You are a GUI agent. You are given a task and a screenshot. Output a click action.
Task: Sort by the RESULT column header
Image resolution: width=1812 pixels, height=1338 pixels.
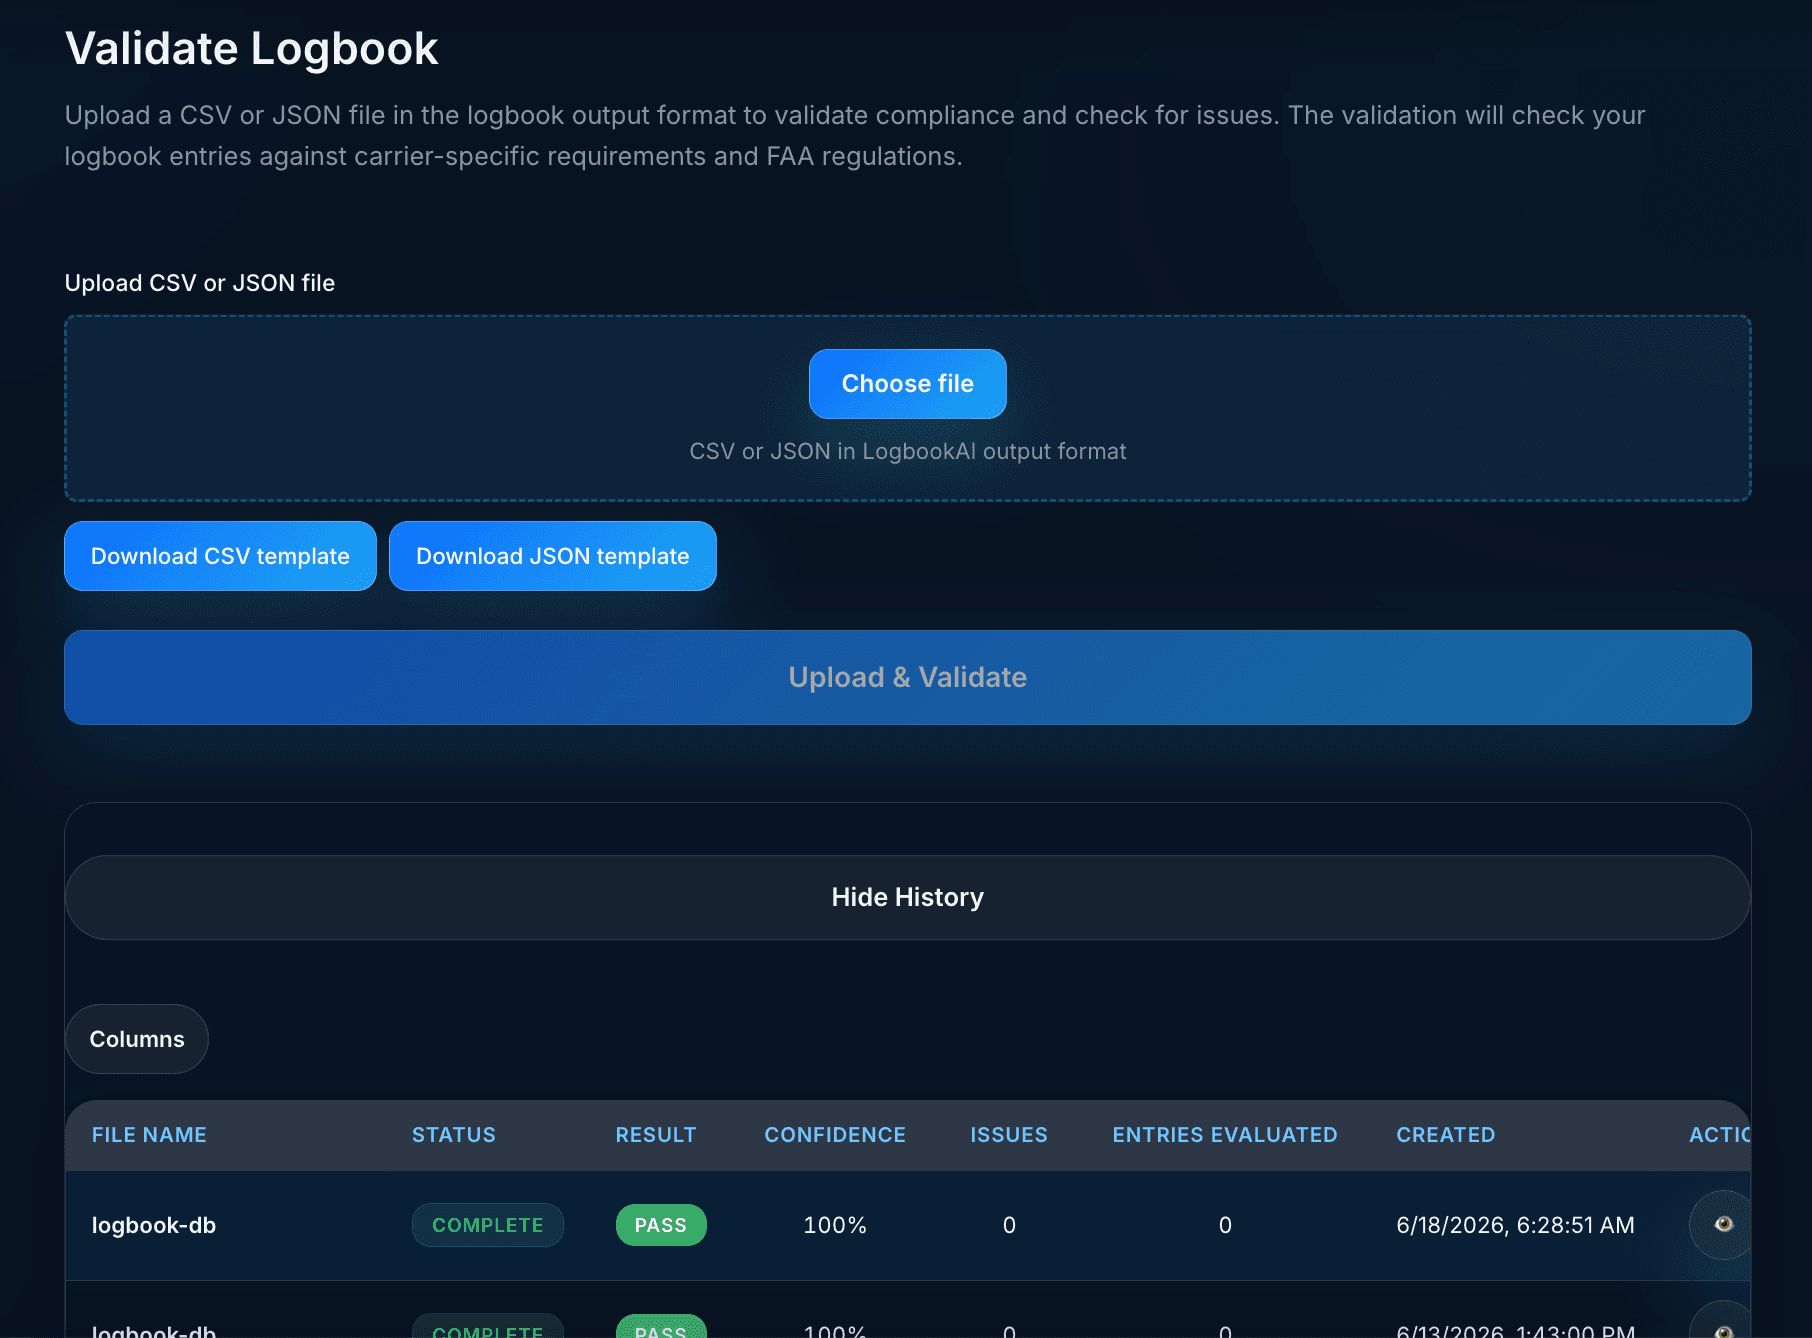click(655, 1135)
